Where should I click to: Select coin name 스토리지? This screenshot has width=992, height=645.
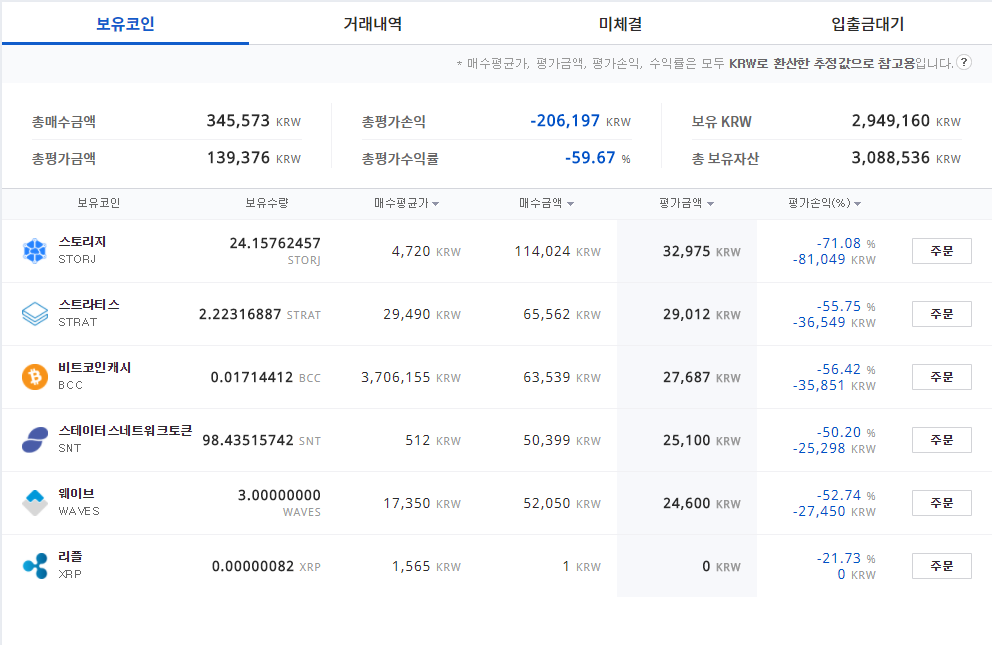[82, 242]
